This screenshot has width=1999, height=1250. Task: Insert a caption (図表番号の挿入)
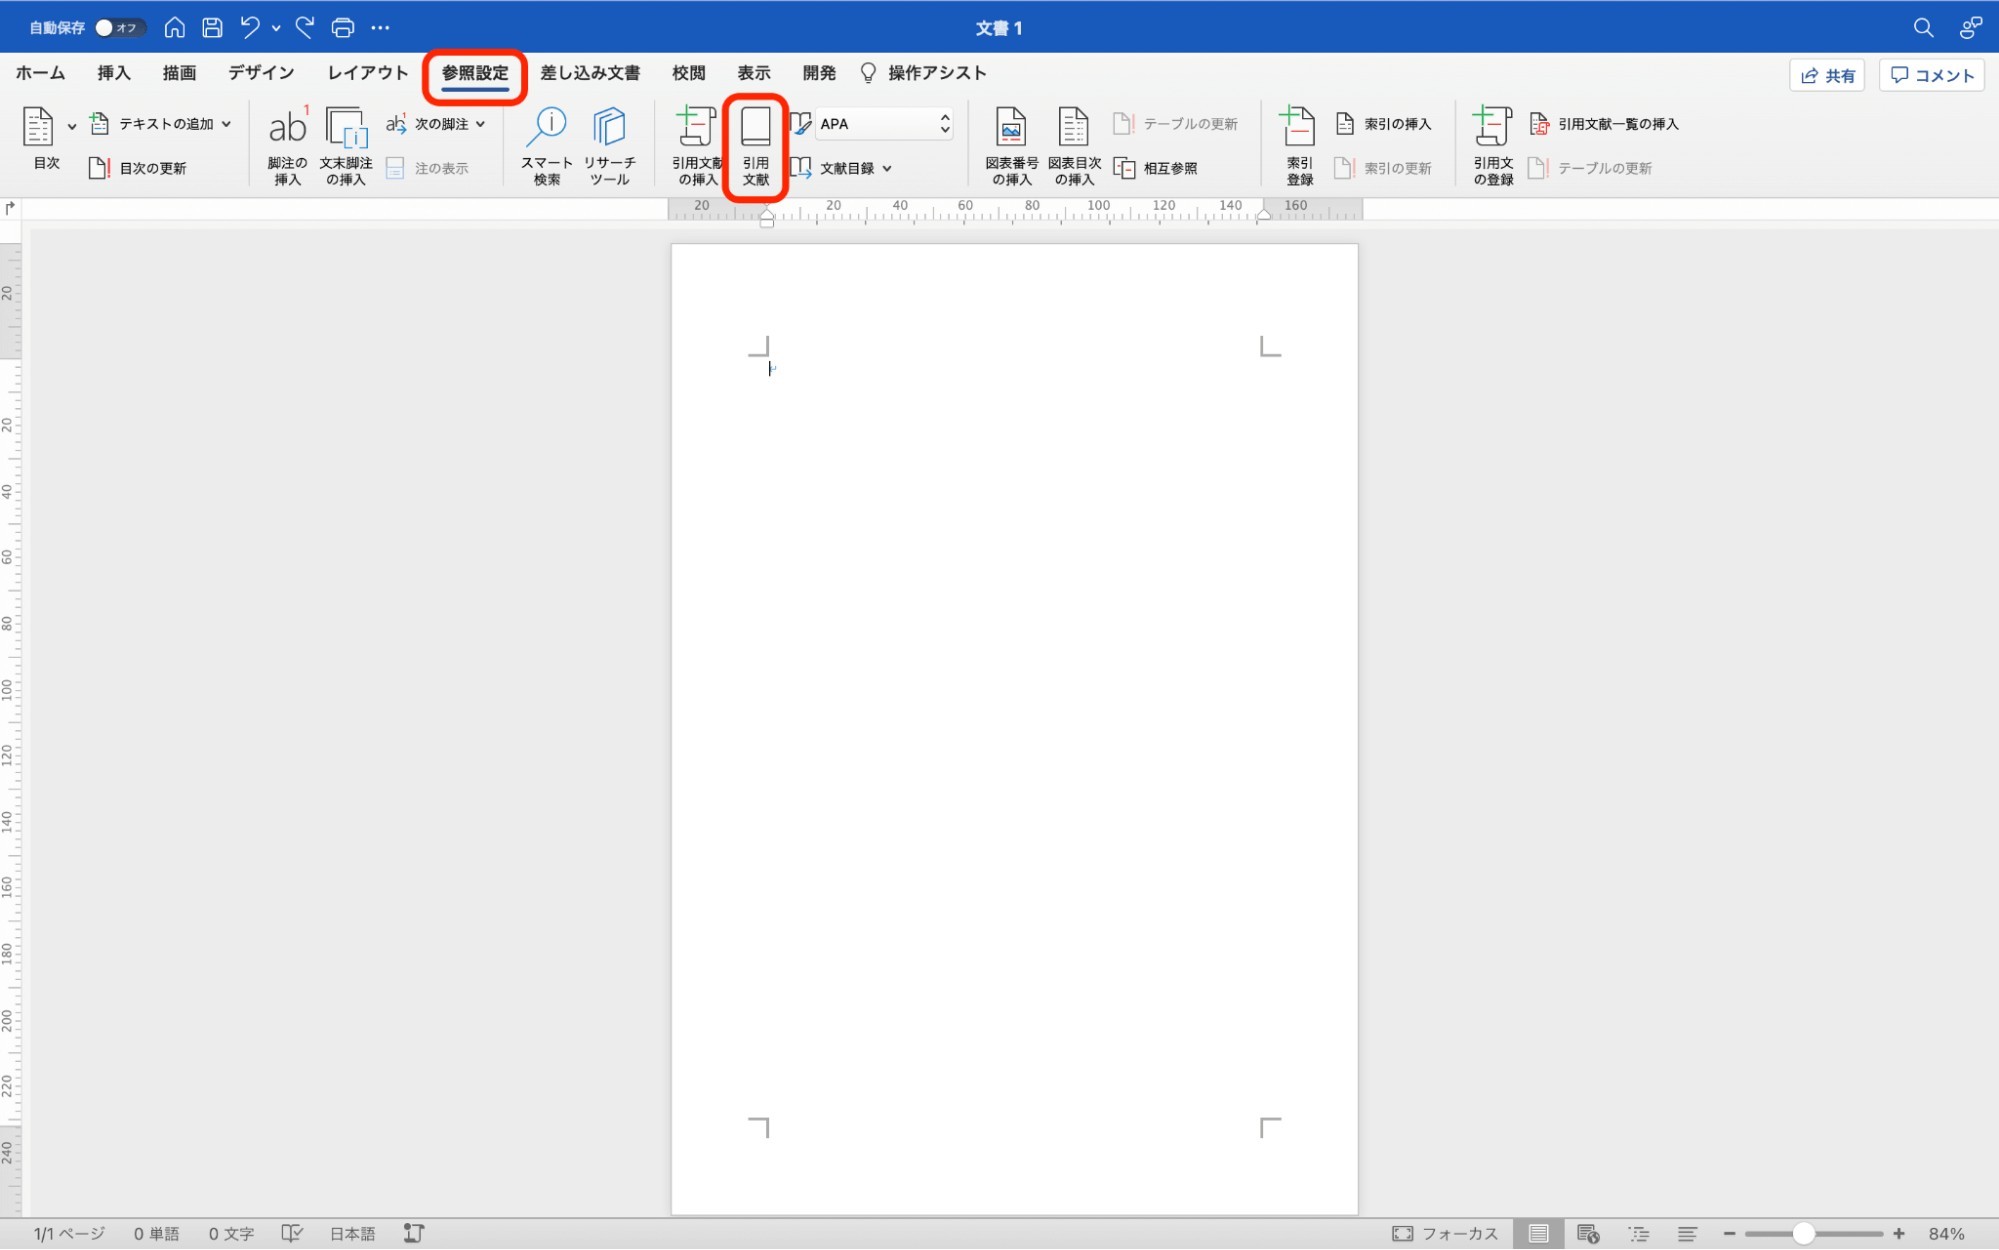[1012, 146]
